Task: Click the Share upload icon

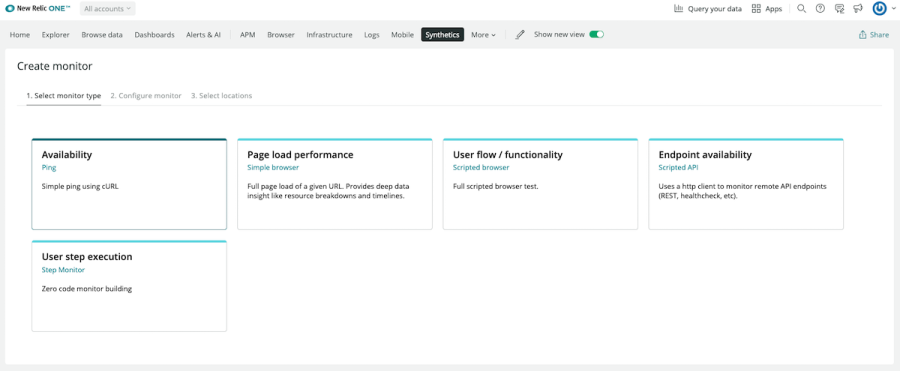Action: 862,34
